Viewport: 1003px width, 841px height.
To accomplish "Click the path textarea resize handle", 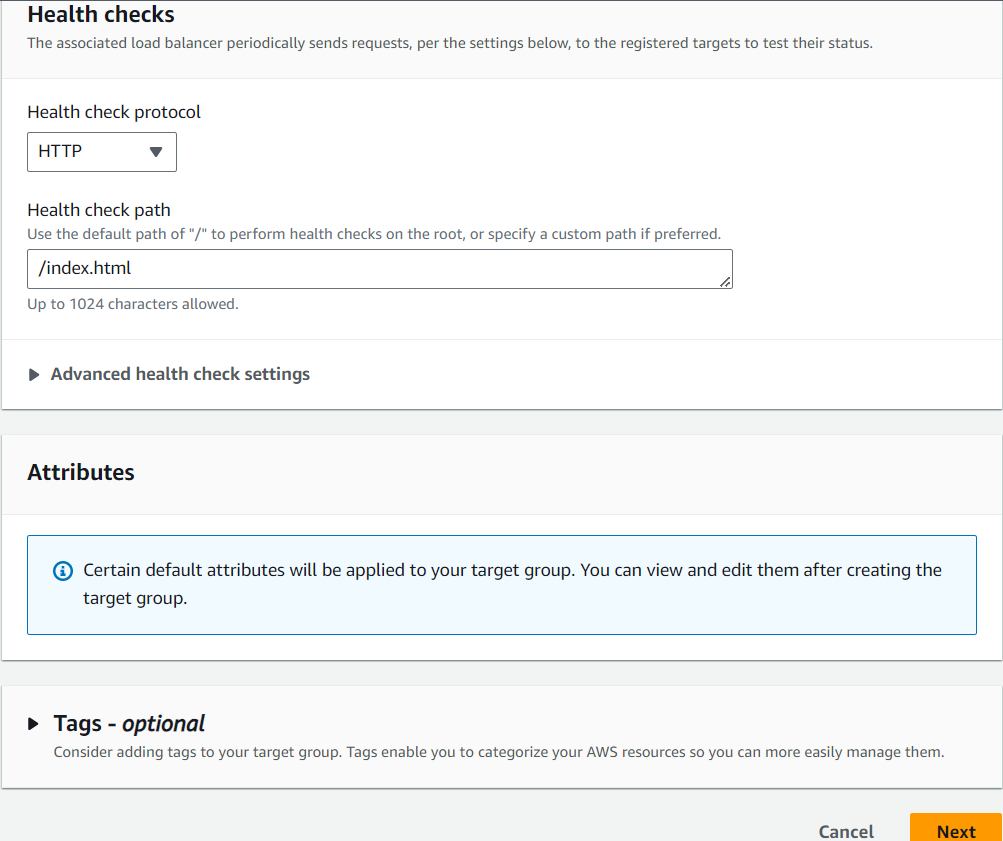I will click(x=726, y=283).
